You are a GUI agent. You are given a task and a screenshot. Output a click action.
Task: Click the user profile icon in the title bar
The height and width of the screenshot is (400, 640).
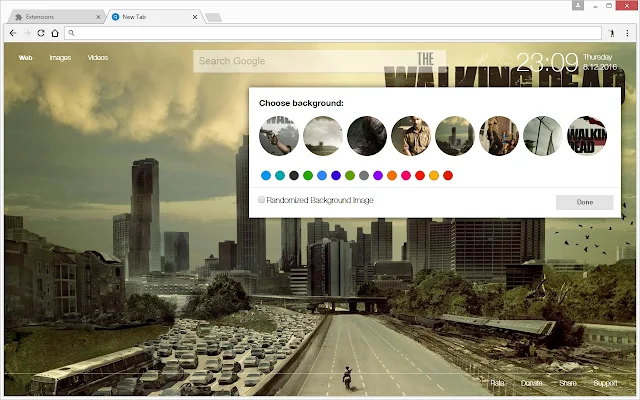point(578,5)
